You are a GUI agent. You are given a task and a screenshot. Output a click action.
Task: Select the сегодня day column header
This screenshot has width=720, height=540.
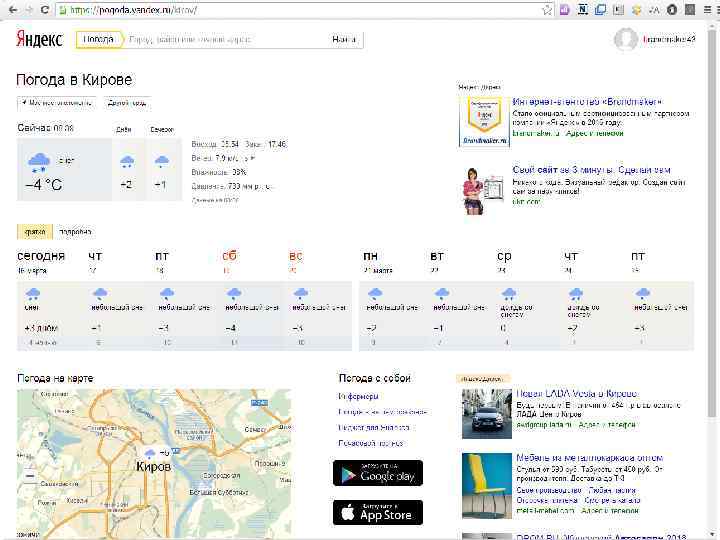coord(41,256)
